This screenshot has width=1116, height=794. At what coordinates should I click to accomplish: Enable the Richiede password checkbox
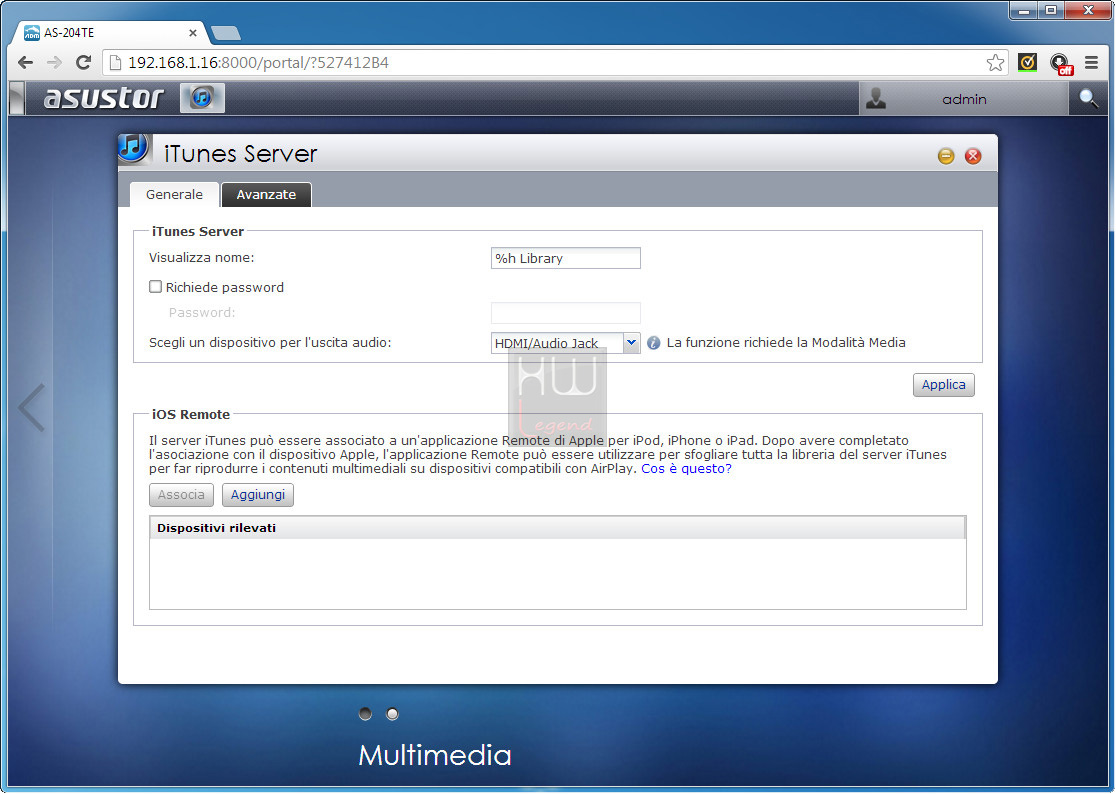(x=155, y=287)
